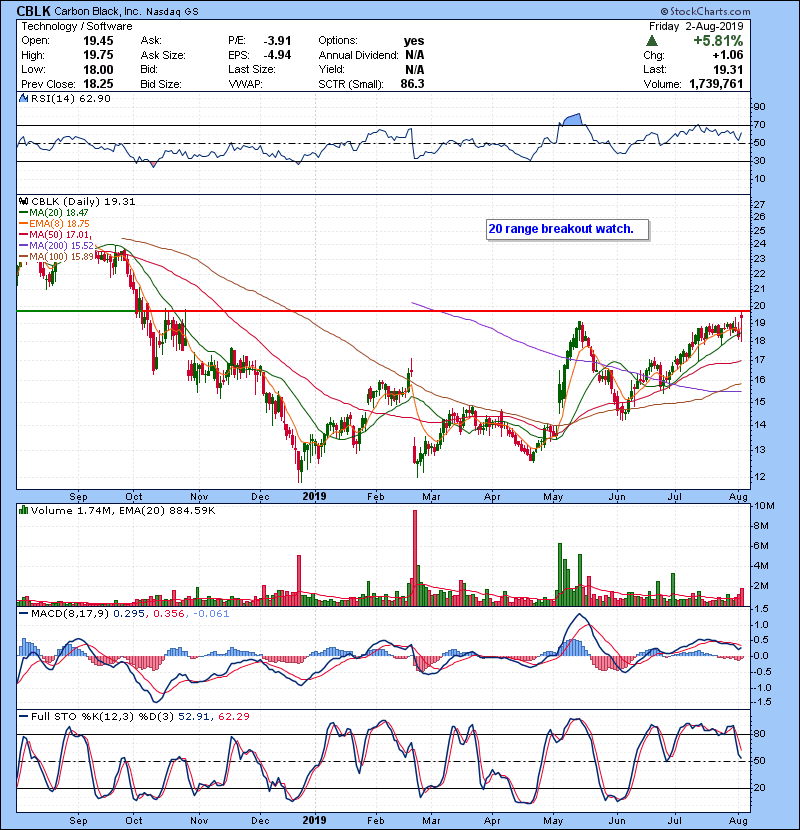Click the Aug label on bottom time axis
The image size is (800, 830).
[x=738, y=820]
